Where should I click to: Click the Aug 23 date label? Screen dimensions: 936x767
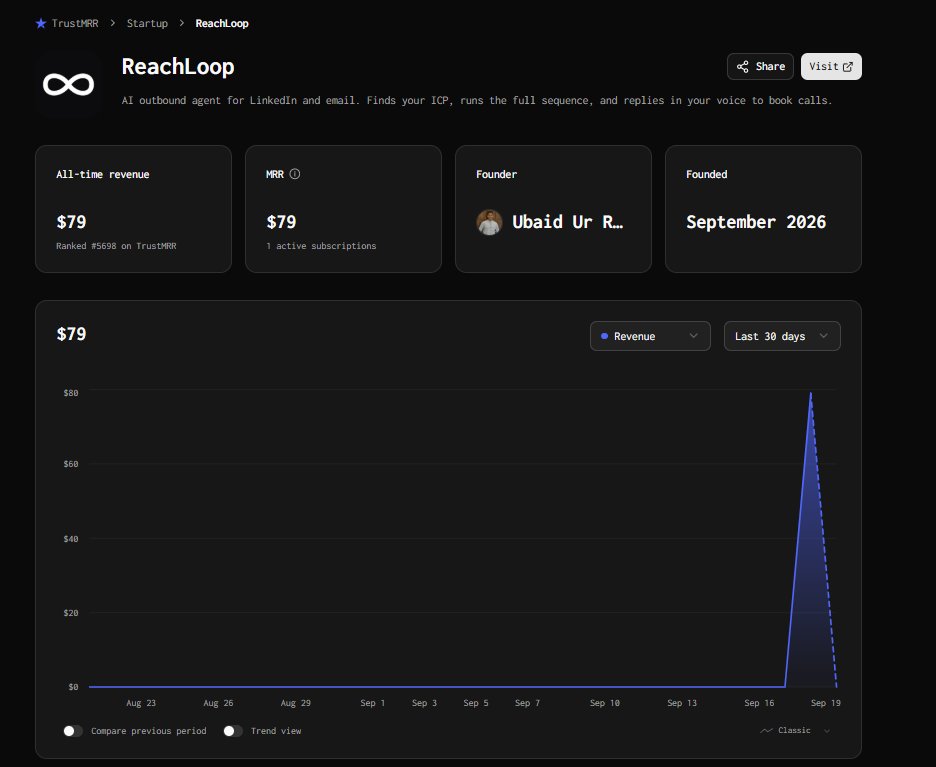pos(141,703)
